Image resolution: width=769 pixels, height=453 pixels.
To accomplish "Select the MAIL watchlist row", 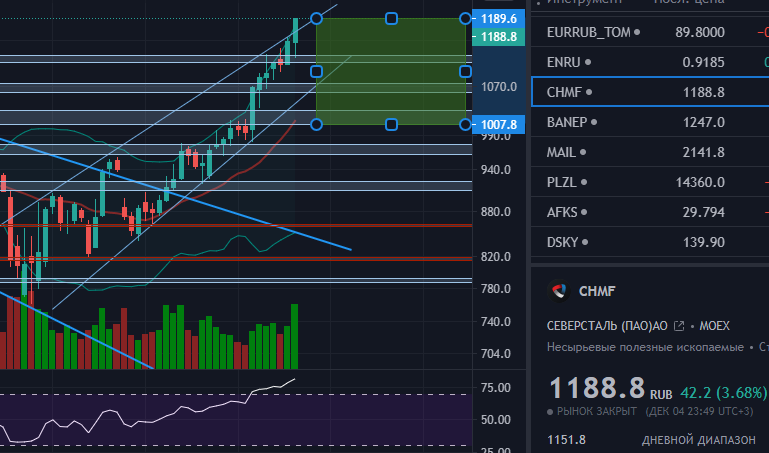I will coord(650,152).
